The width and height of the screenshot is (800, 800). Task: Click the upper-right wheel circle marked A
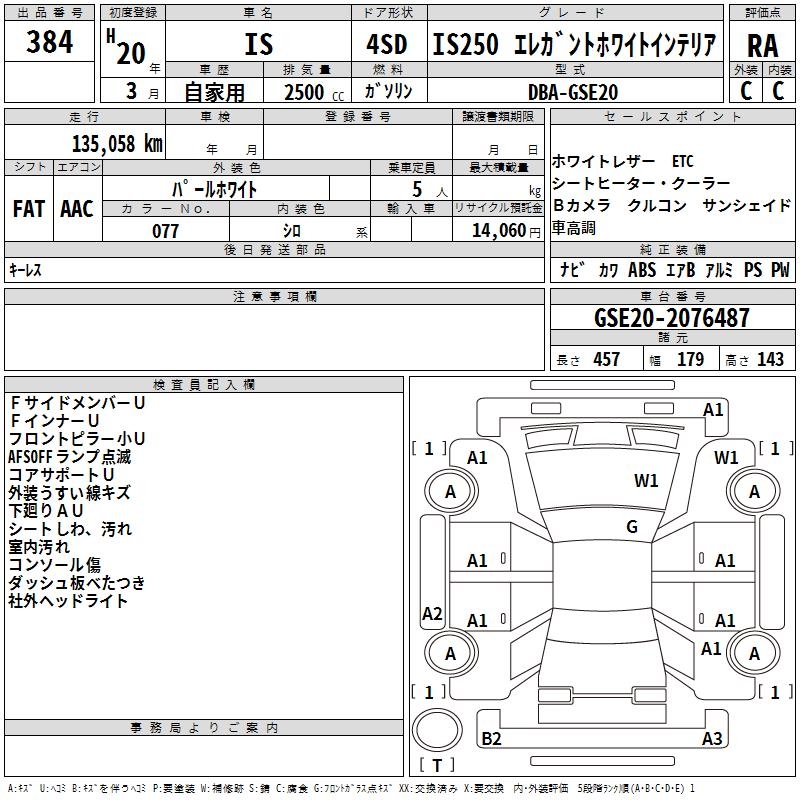pos(754,491)
